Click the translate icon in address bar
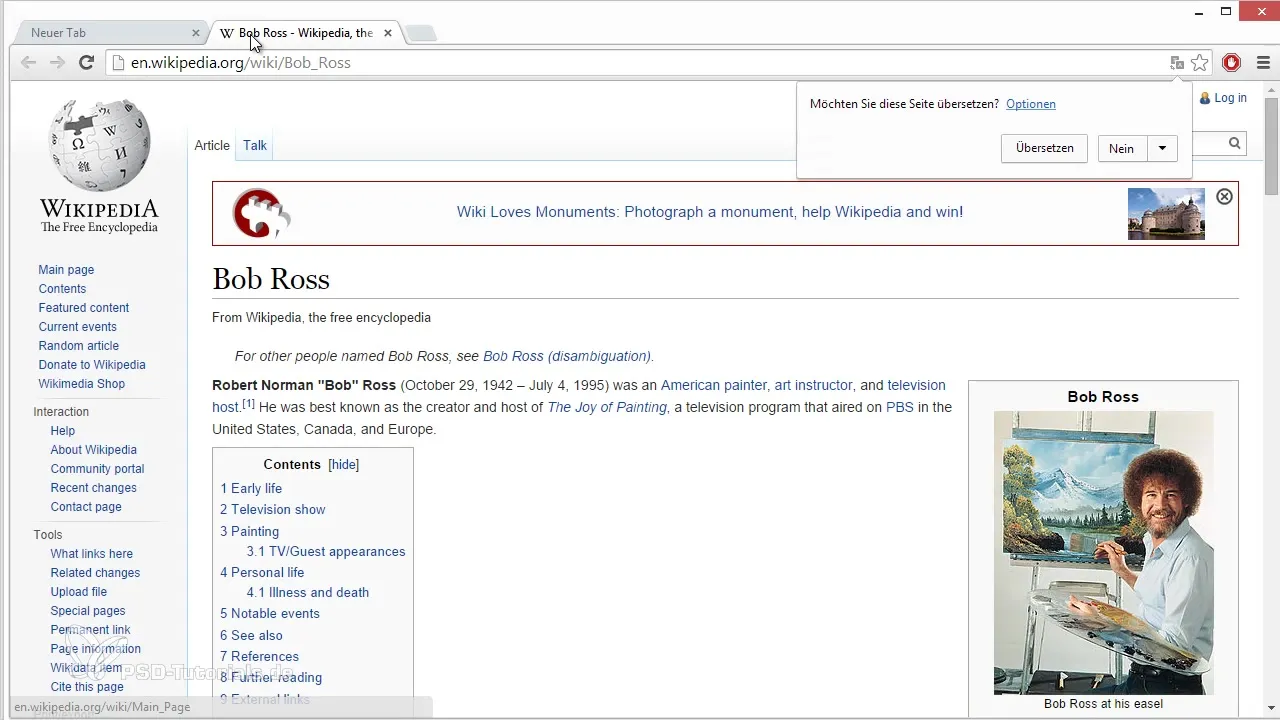 coord(1178,63)
